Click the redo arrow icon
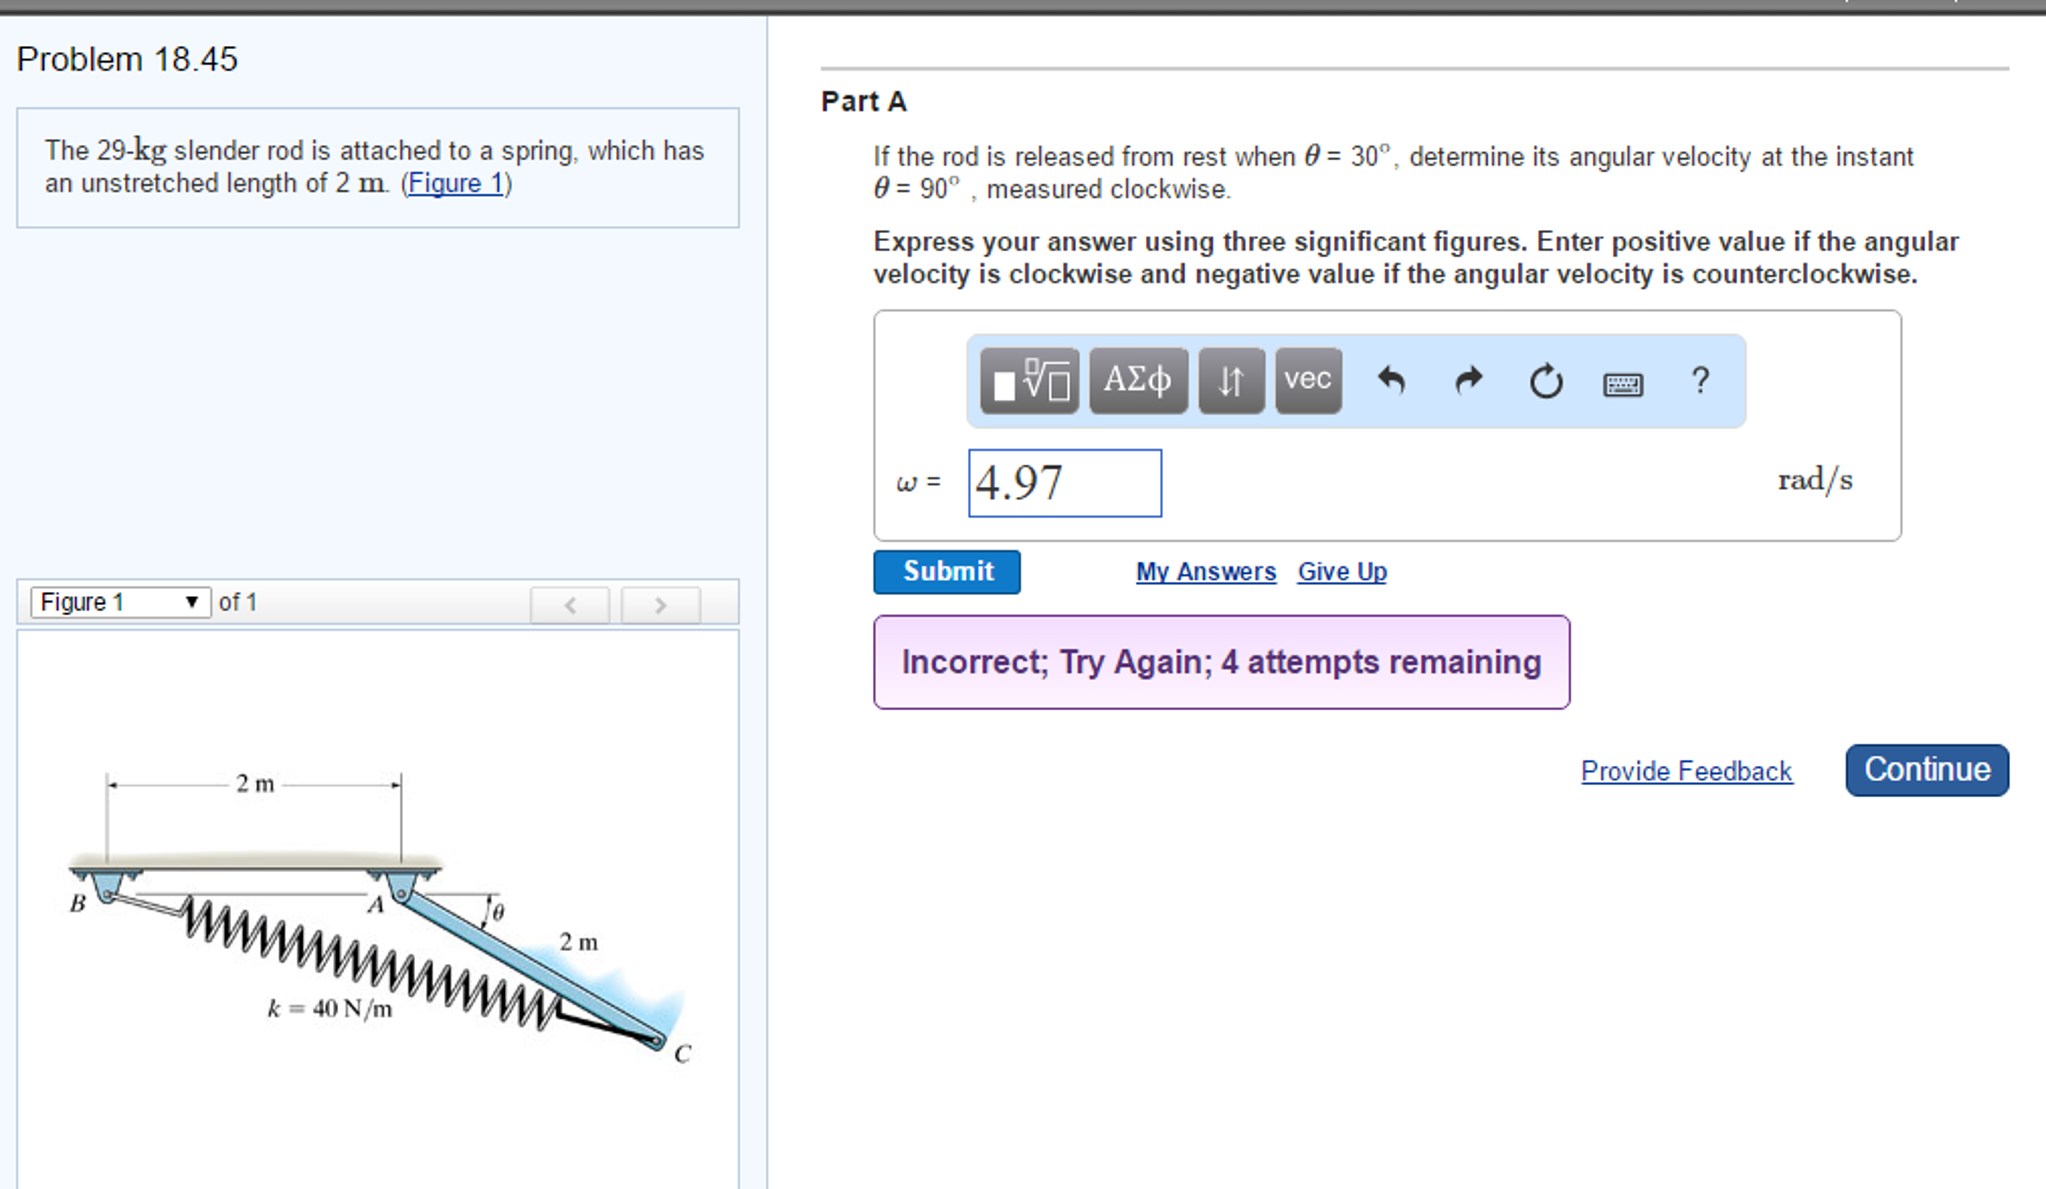2046x1189 pixels. [1468, 381]
